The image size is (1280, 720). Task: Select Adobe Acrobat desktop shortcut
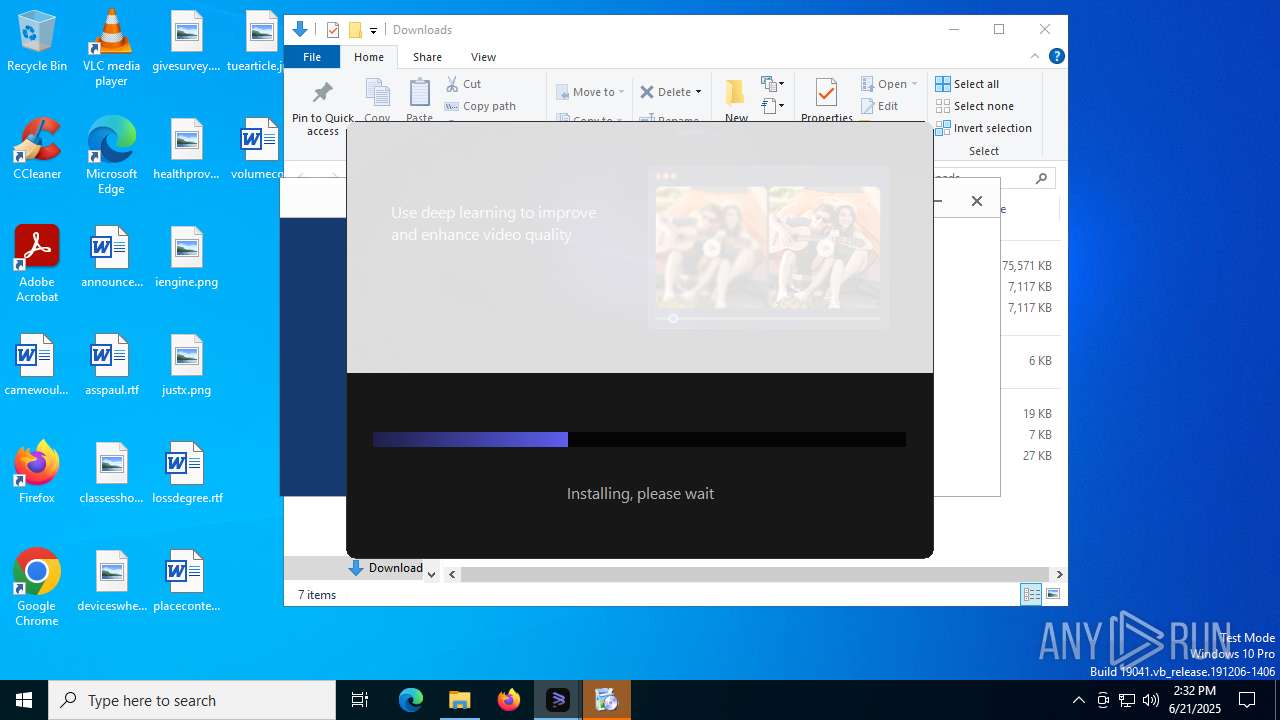pyautogui.click(x=37, y=264)
